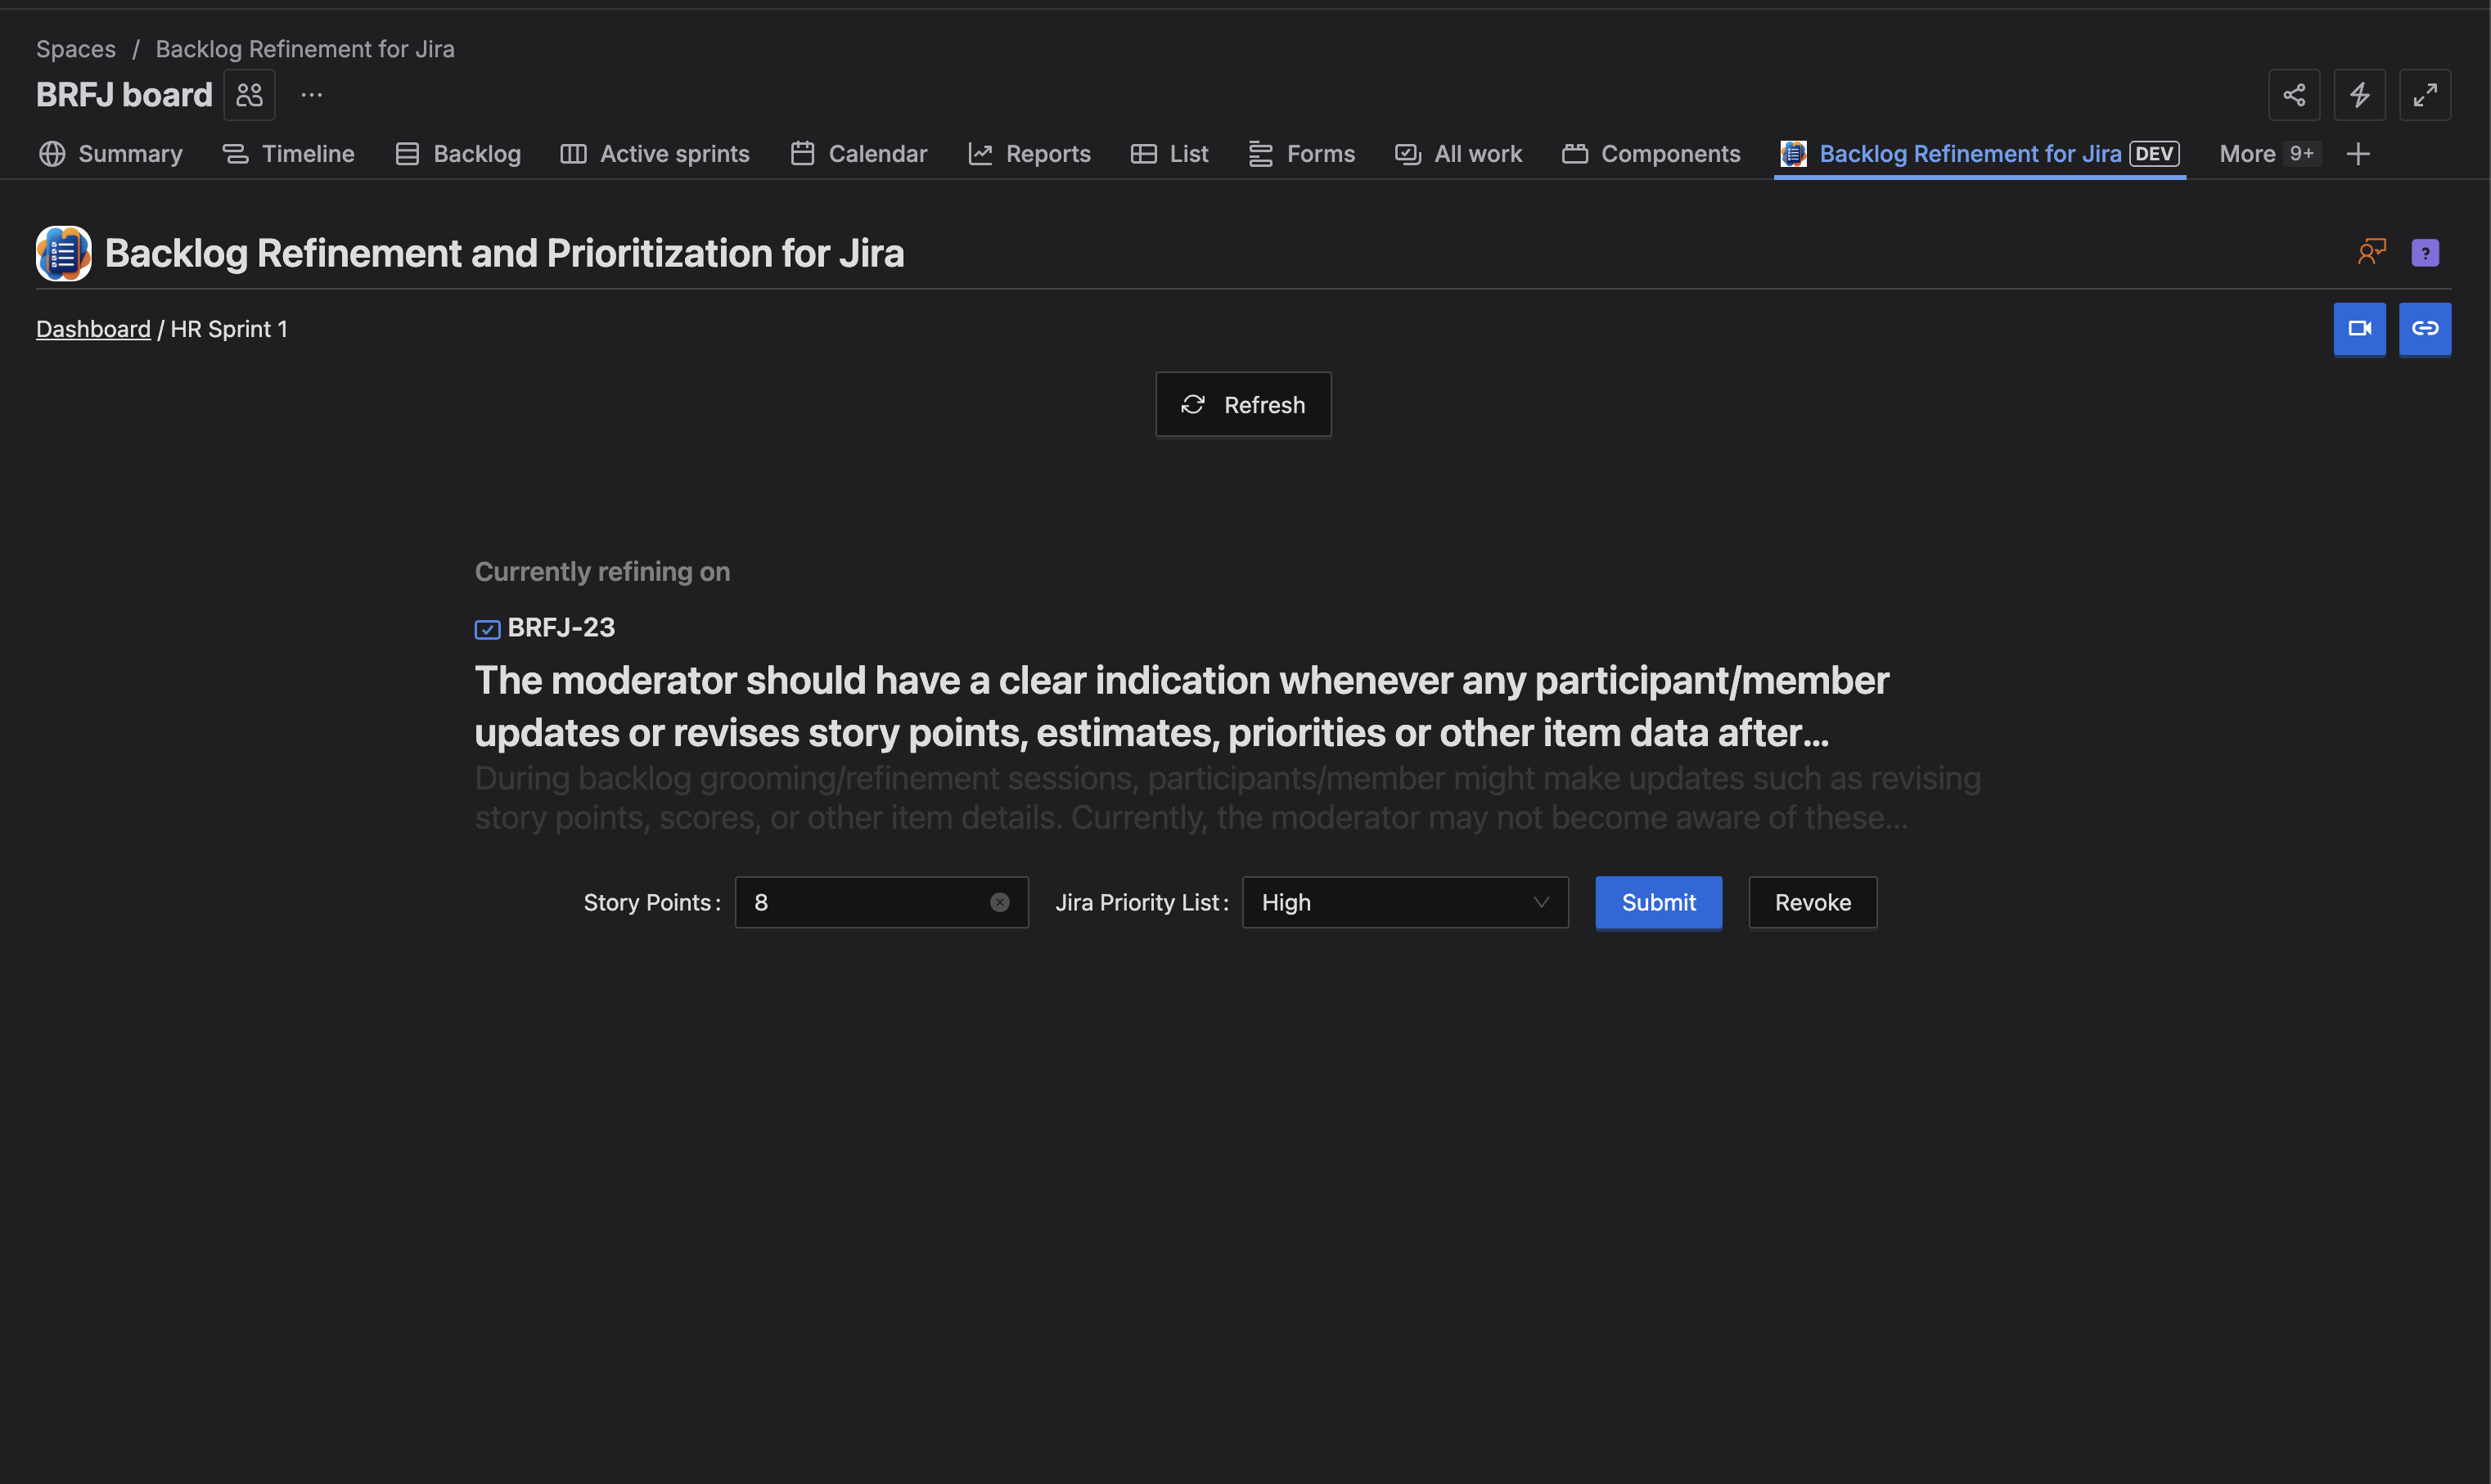Go to the Reports tab
2491x1484 pixels.
1029,154
